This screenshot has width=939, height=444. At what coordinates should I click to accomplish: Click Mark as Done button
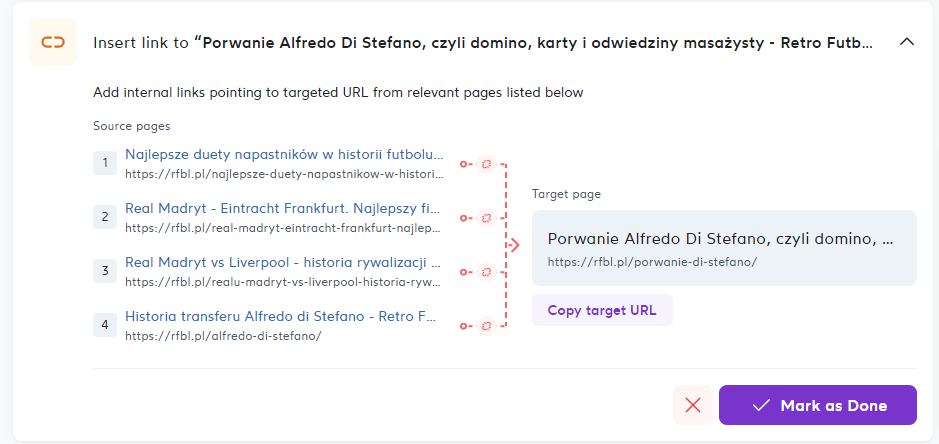(817, 405)
